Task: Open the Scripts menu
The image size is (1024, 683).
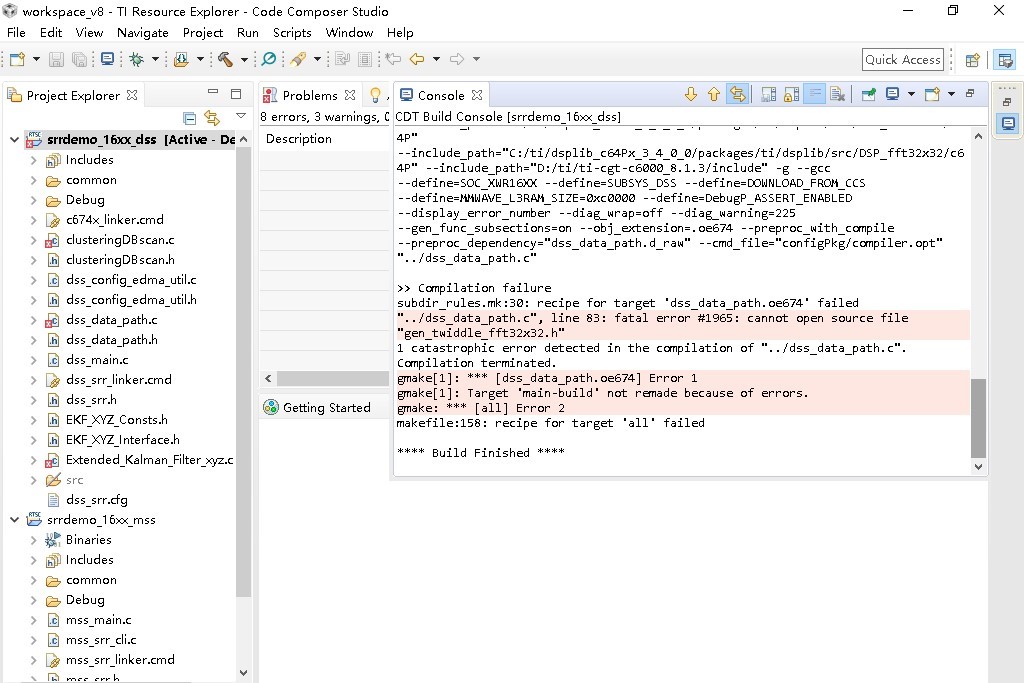Action: coord(292,33)
